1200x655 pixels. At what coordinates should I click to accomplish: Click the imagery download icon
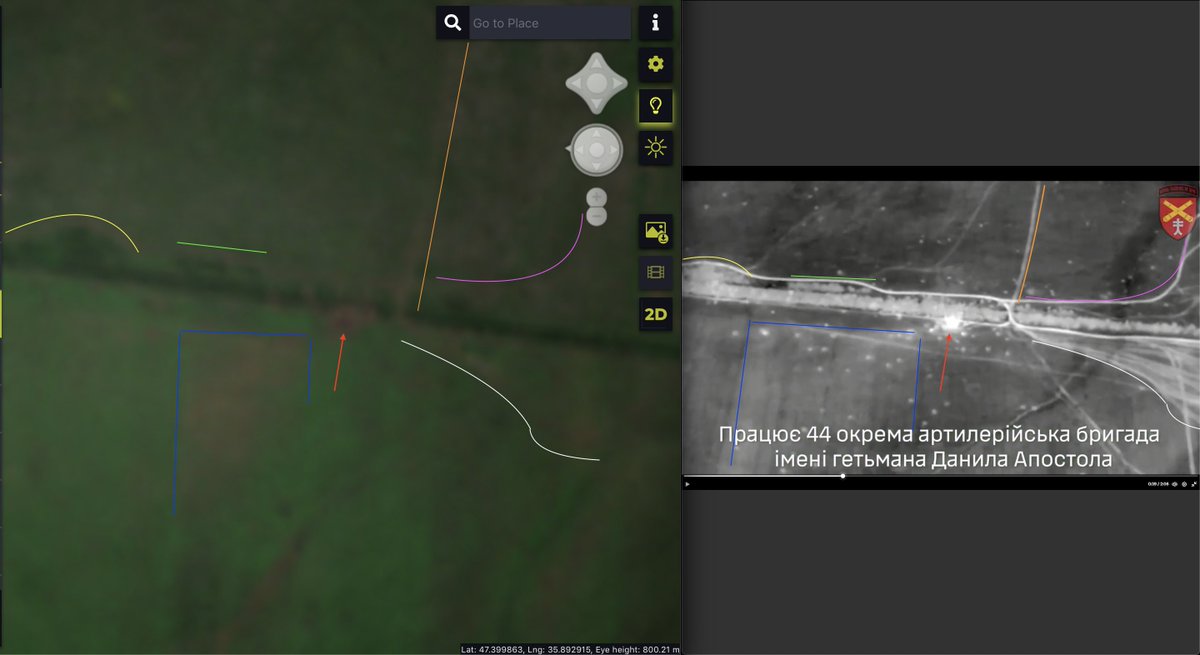coord(656,231)
